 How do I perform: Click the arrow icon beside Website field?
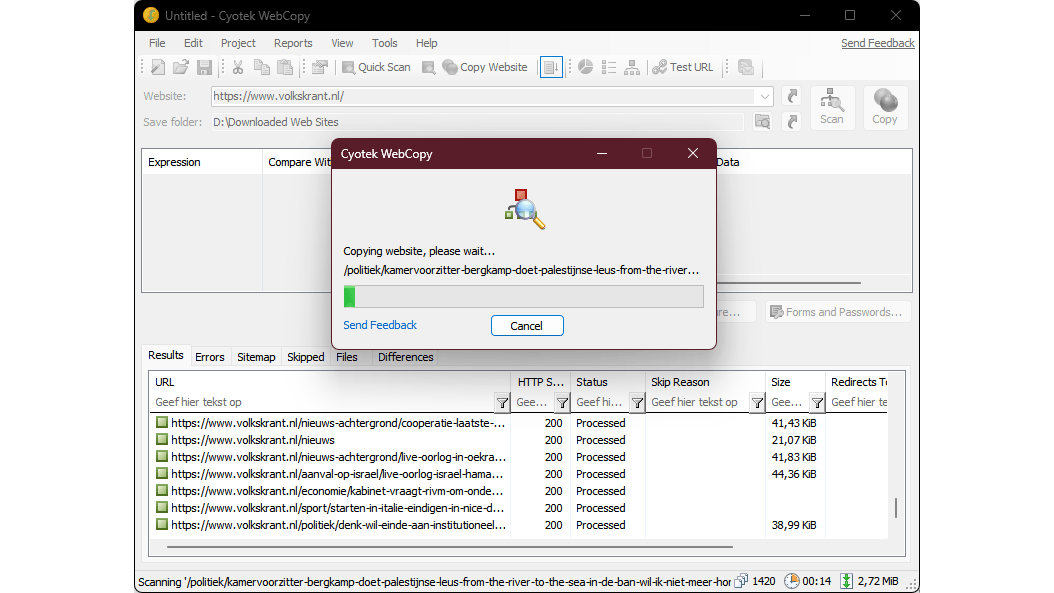(x=793, y=96)
